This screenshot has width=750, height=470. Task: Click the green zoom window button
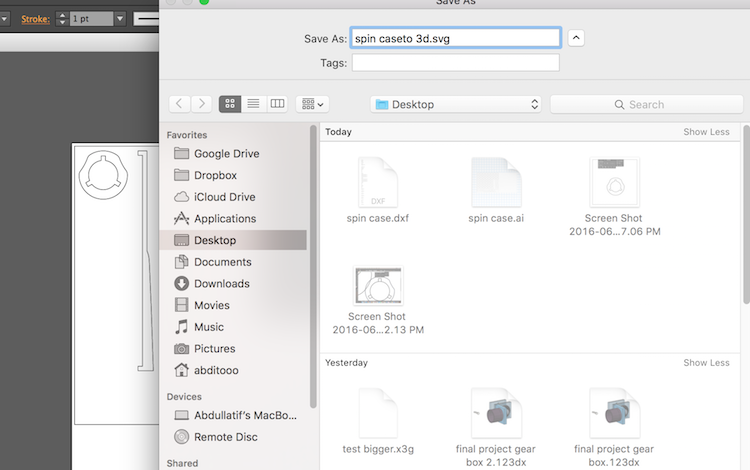pyautogui.click(x=204, y=1)
